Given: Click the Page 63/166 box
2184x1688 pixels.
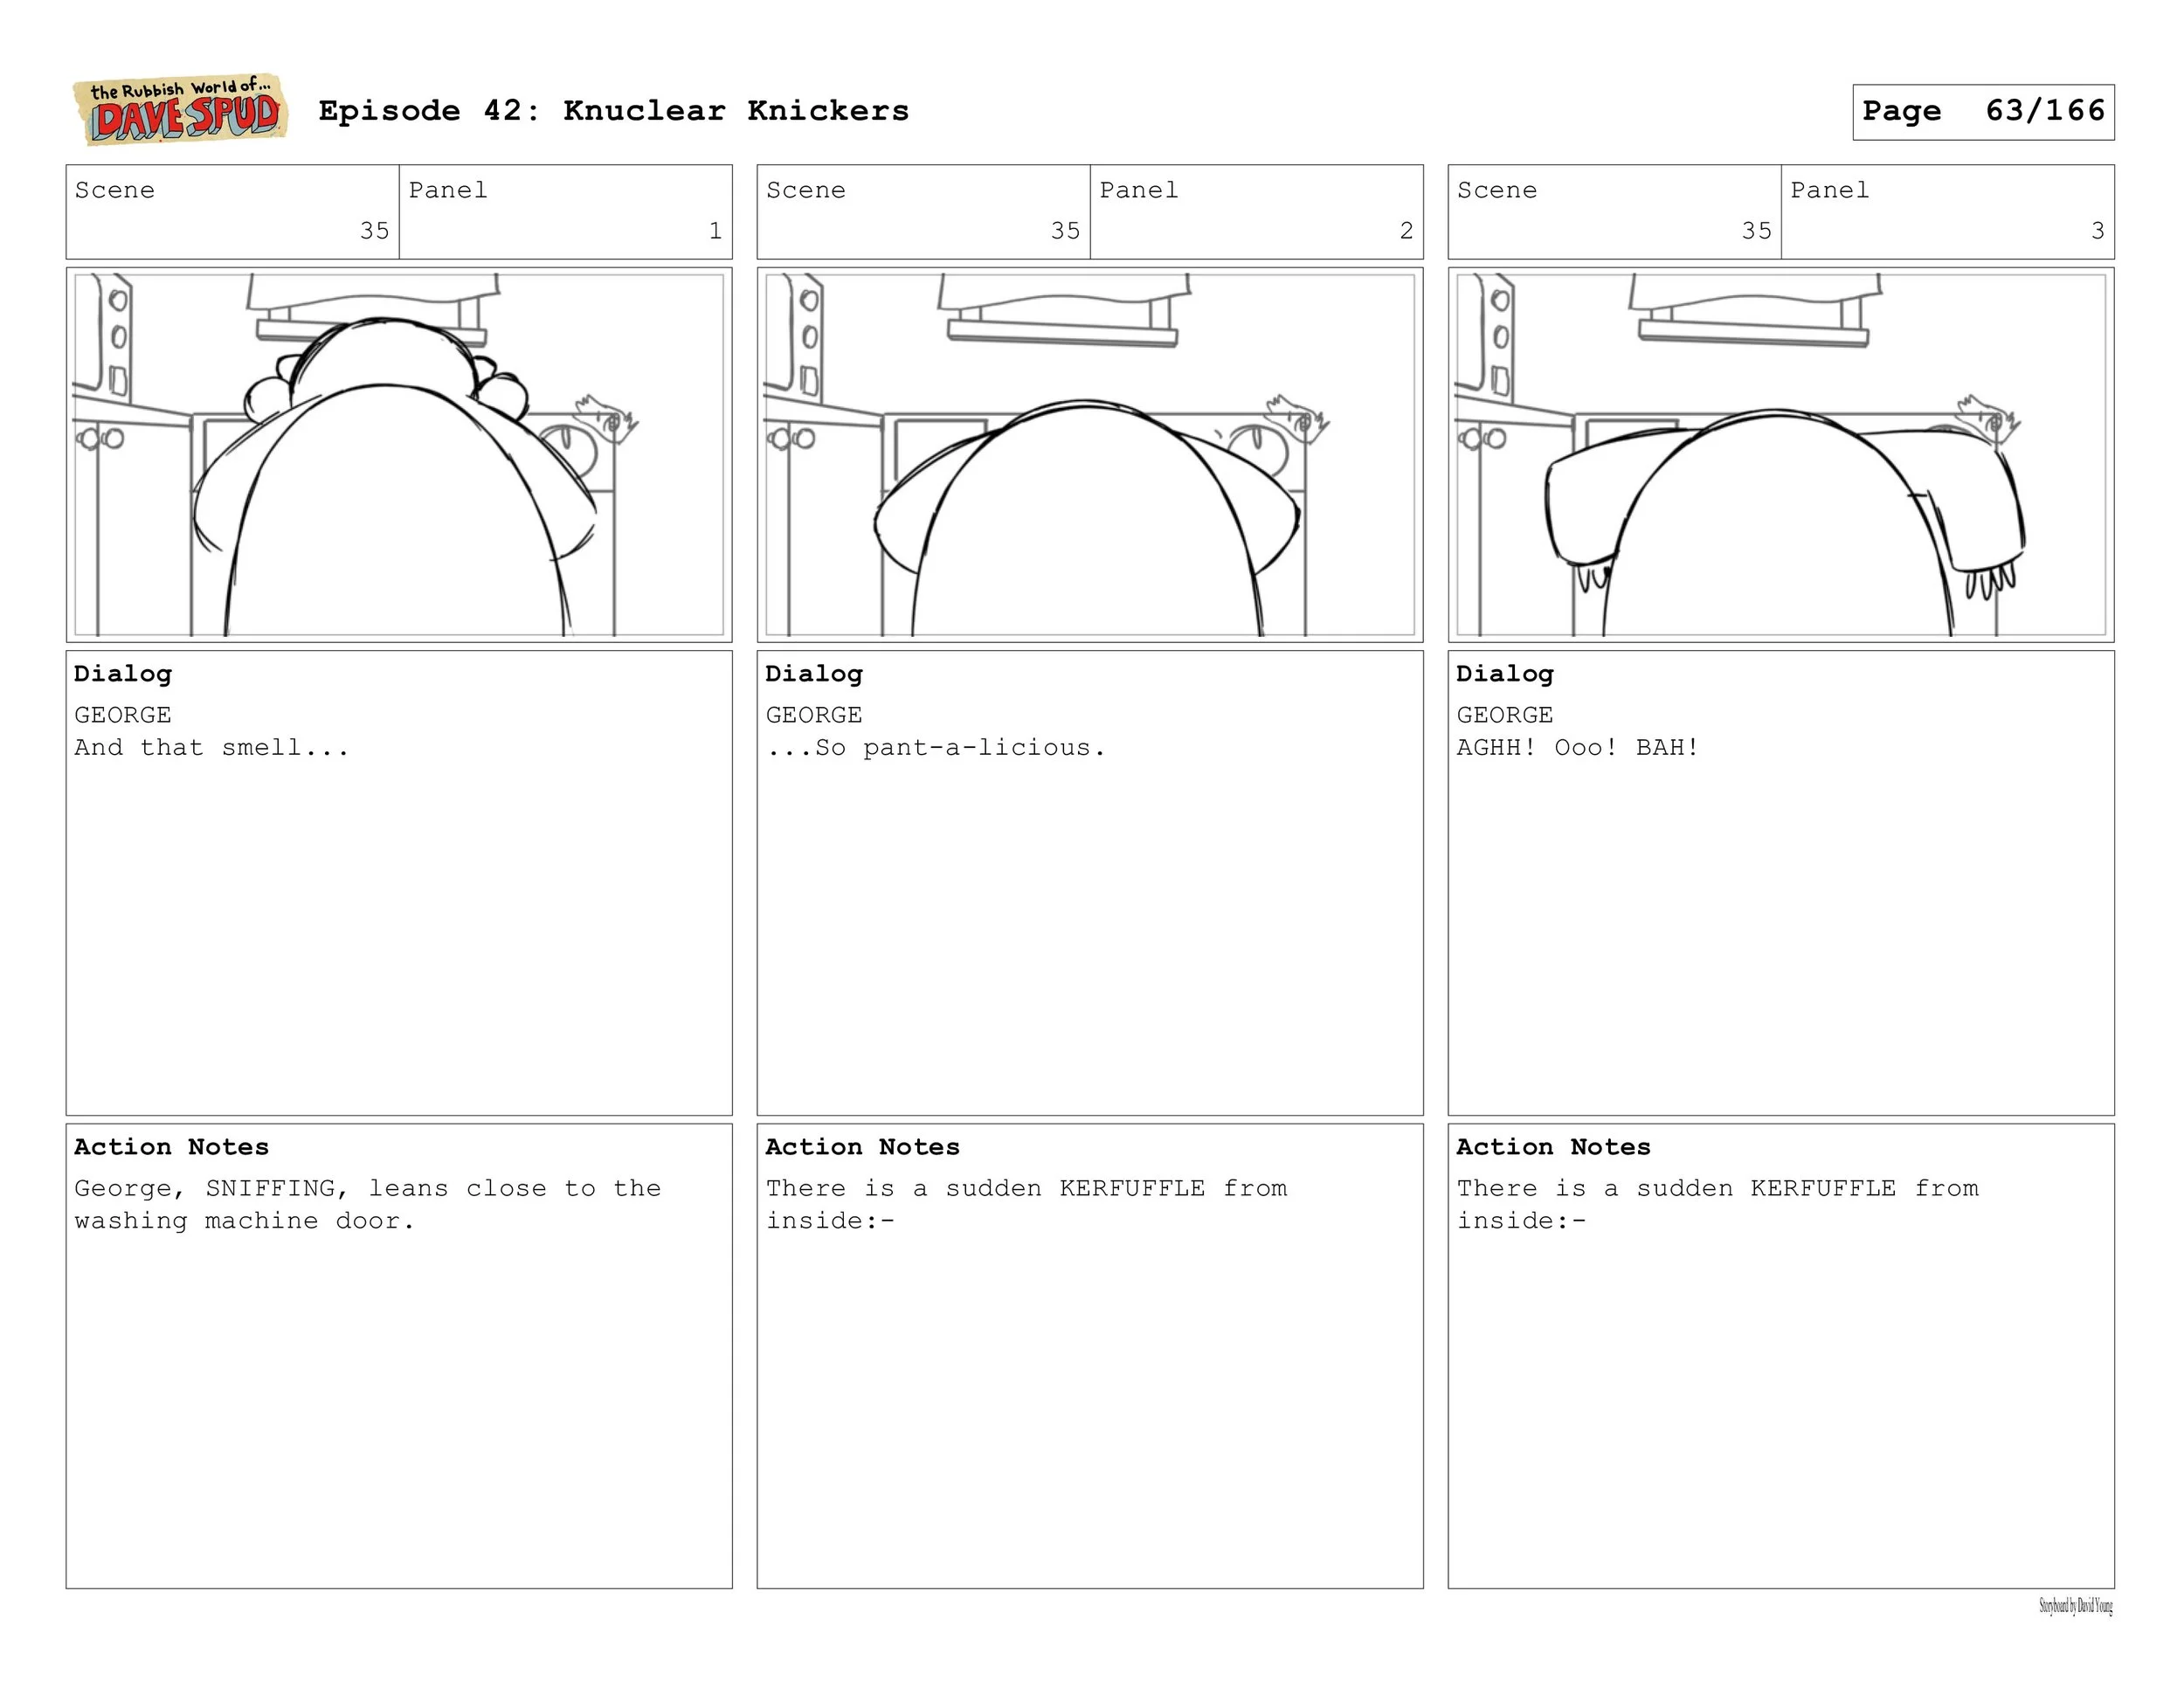Looking at the screenshot, I should tap(1982, 112).
